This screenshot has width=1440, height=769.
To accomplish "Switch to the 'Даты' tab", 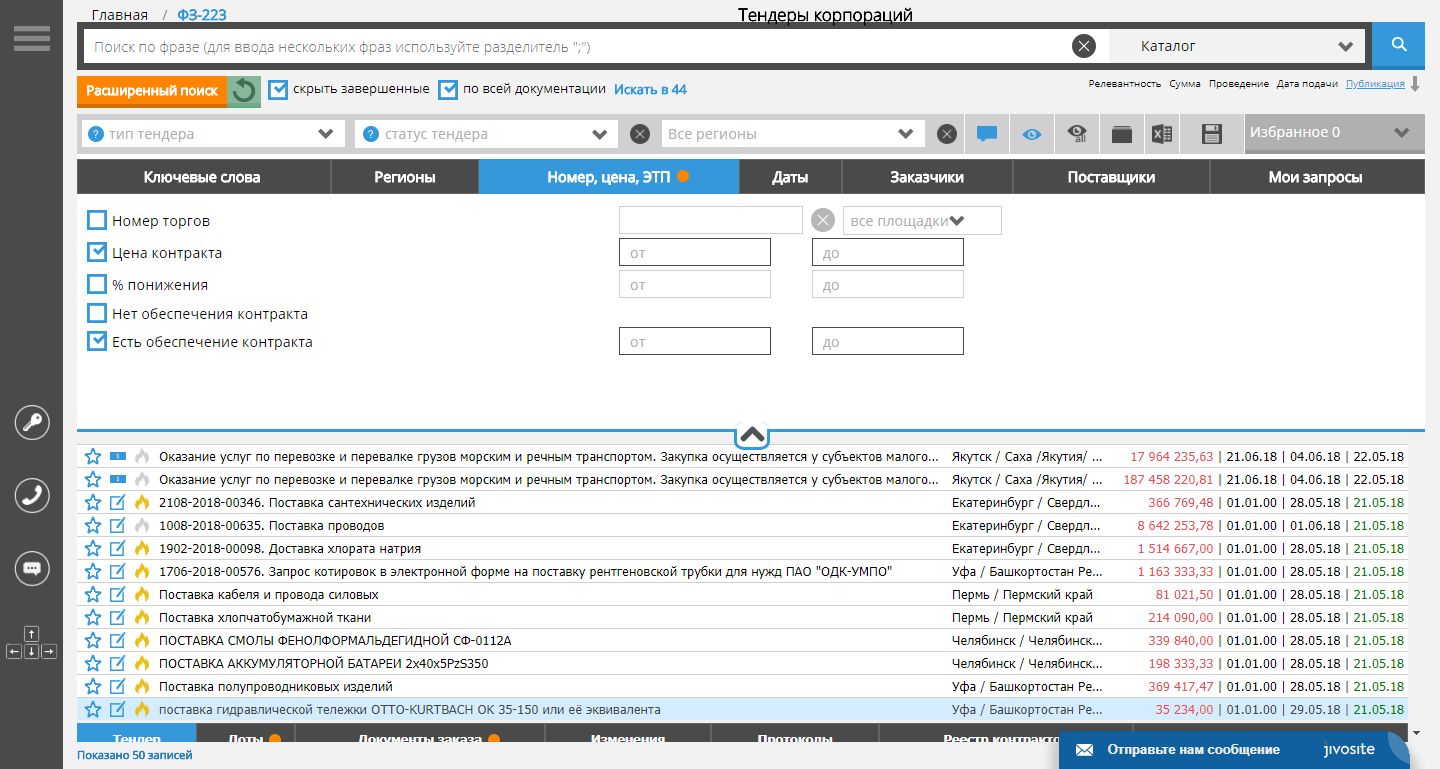I will pyautogui.click(x=791, y=177).
